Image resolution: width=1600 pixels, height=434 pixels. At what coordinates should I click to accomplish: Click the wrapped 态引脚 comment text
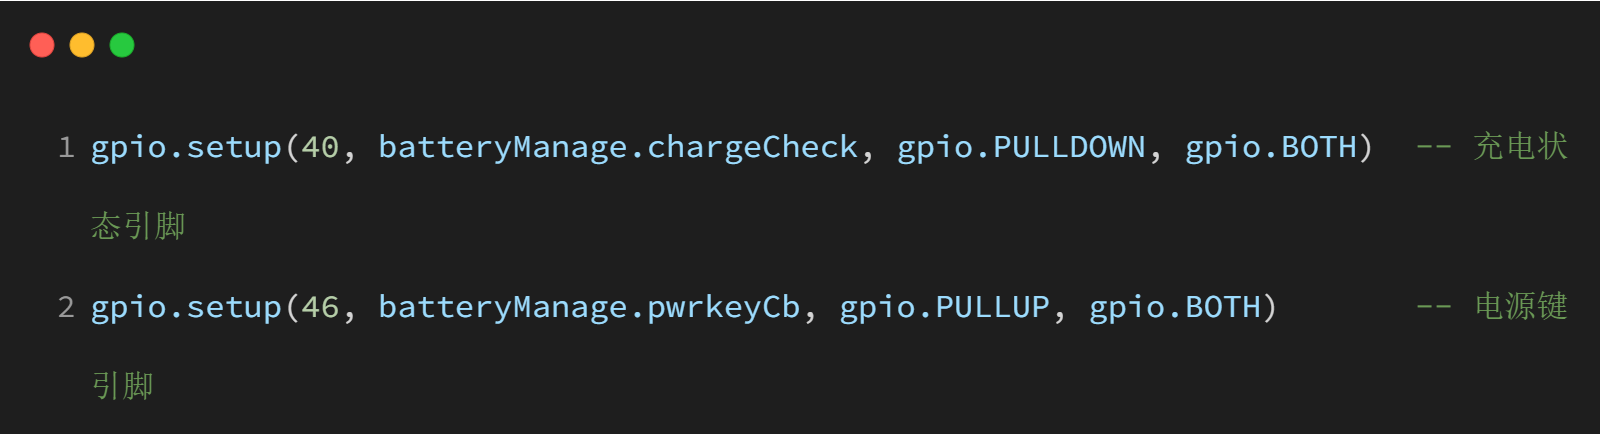point(138,227)
